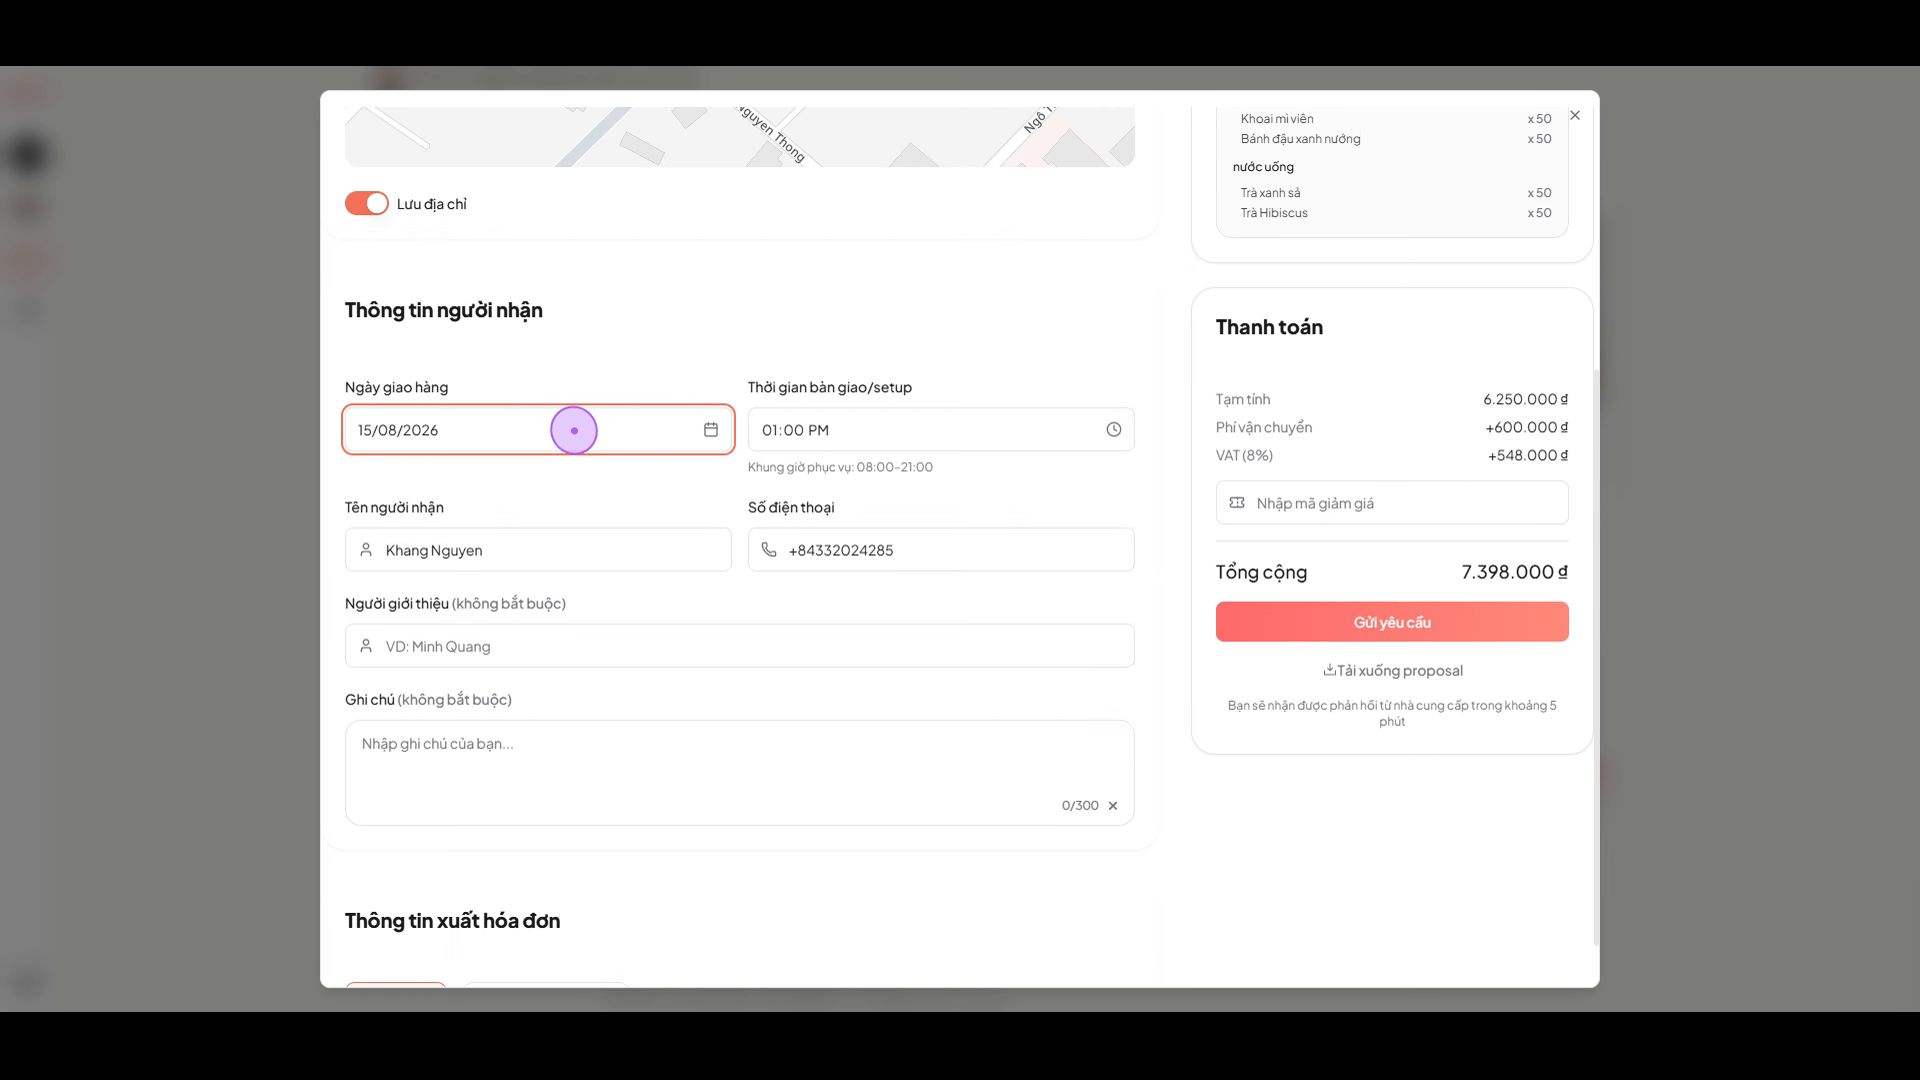This screenshot has width=1920, height=1080.
Task: Click the Nhập mã giảm giá field
Action: coord(1392,503)
